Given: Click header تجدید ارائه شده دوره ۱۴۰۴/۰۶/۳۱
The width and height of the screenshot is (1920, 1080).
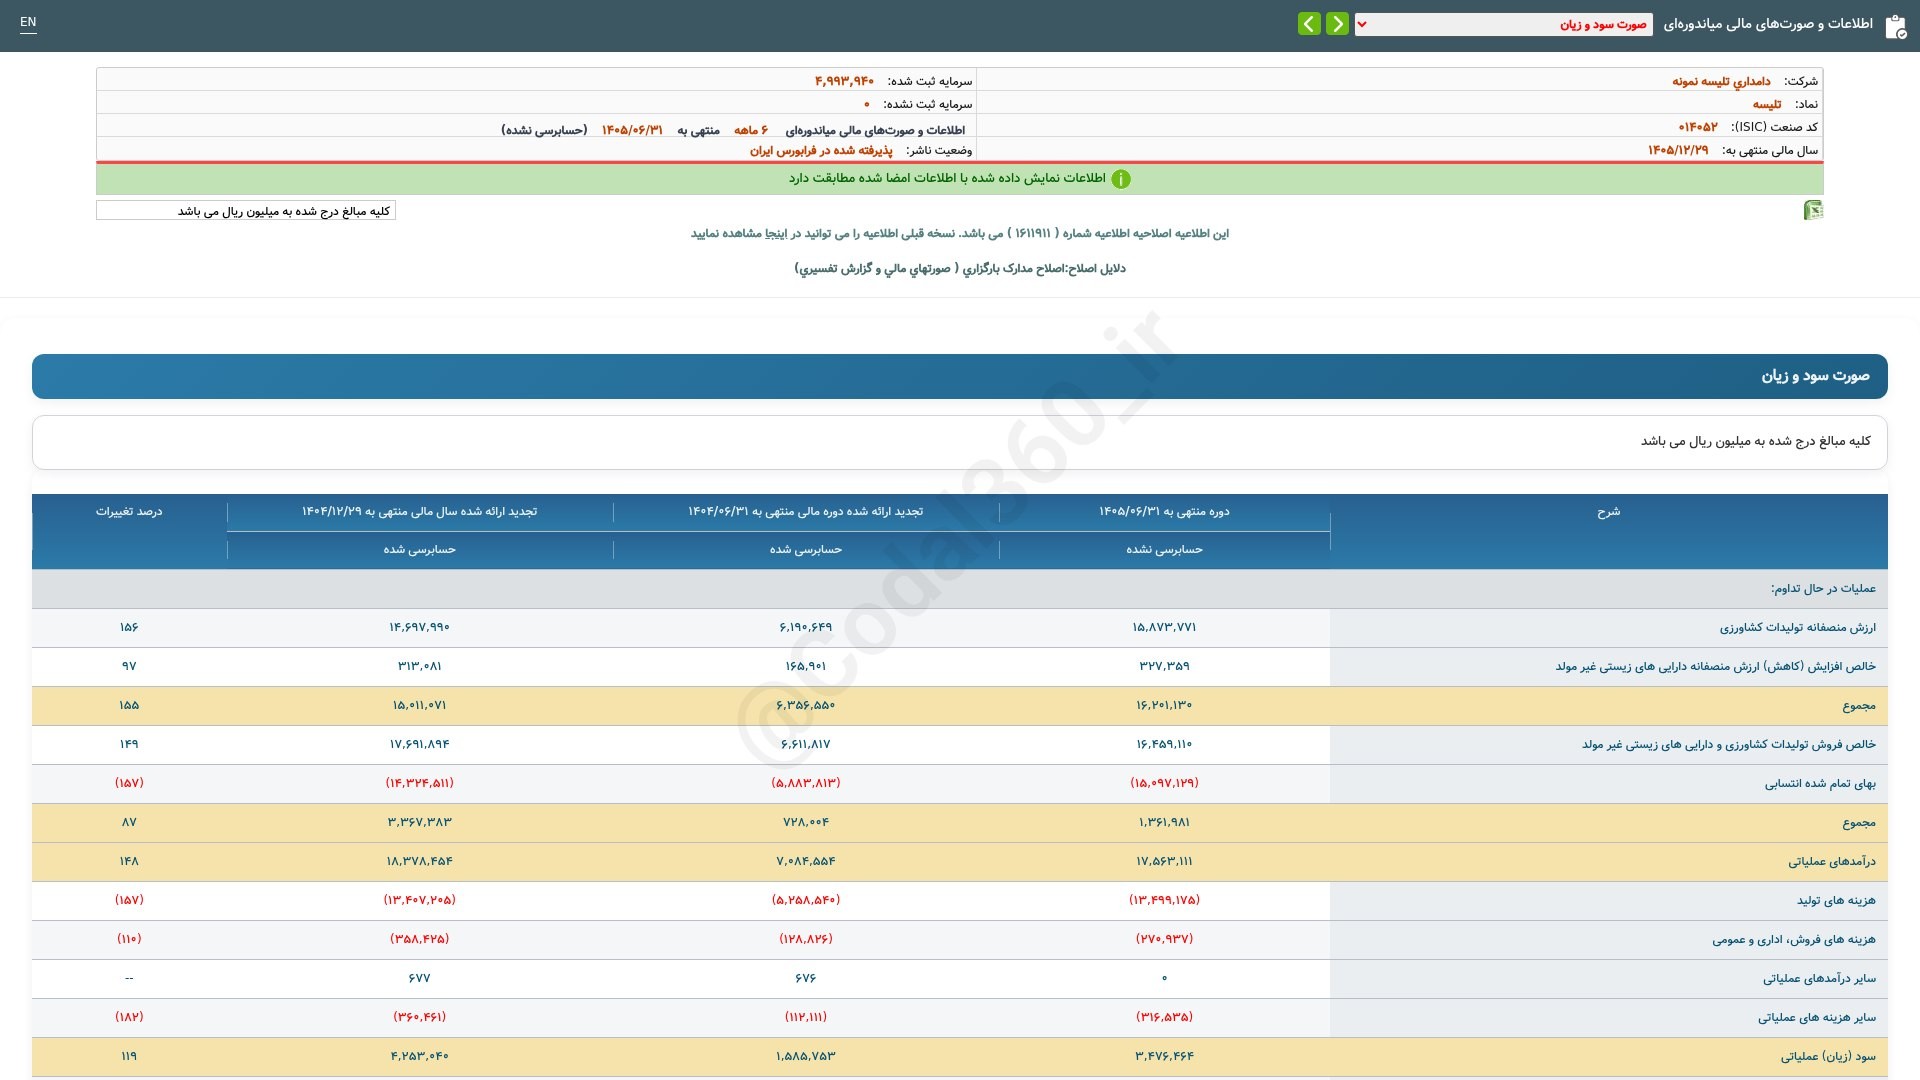Looking at the screenshot, I should (x=805, y=512).
